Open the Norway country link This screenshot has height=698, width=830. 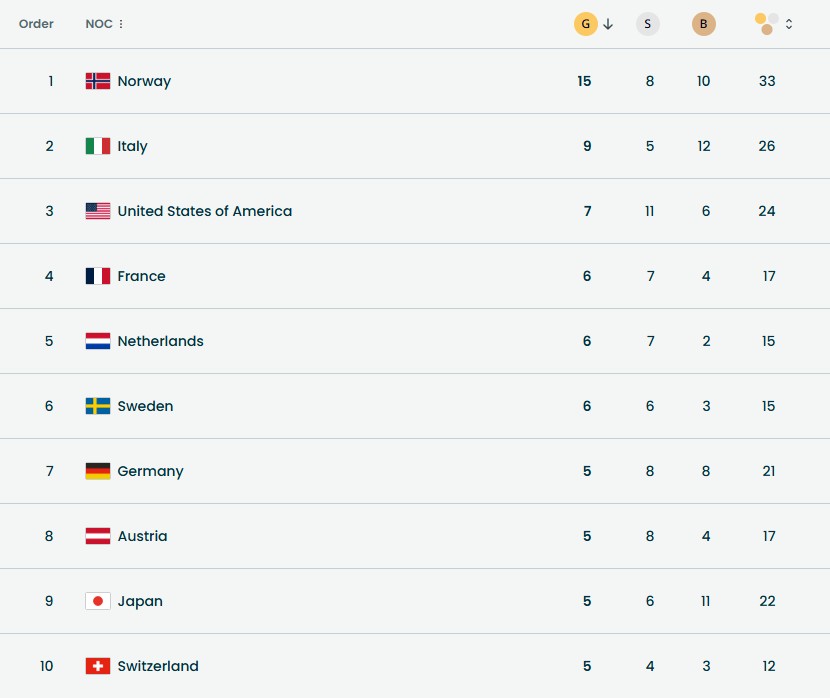tap(144, 81)
